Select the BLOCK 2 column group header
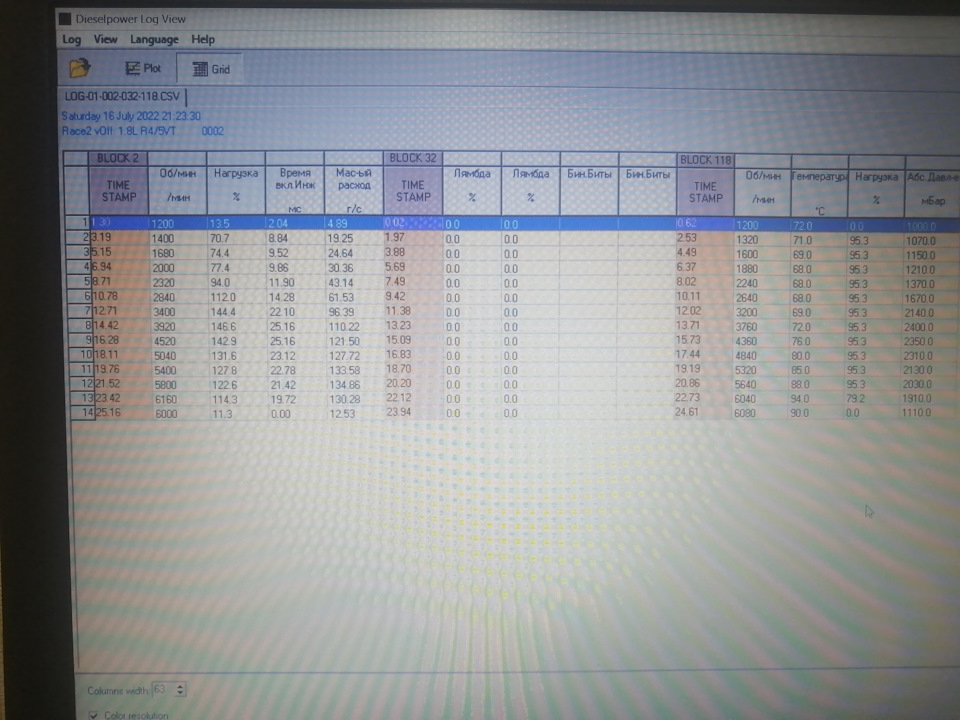The height and width of the screenshot is (720, 960). [118, 158]
